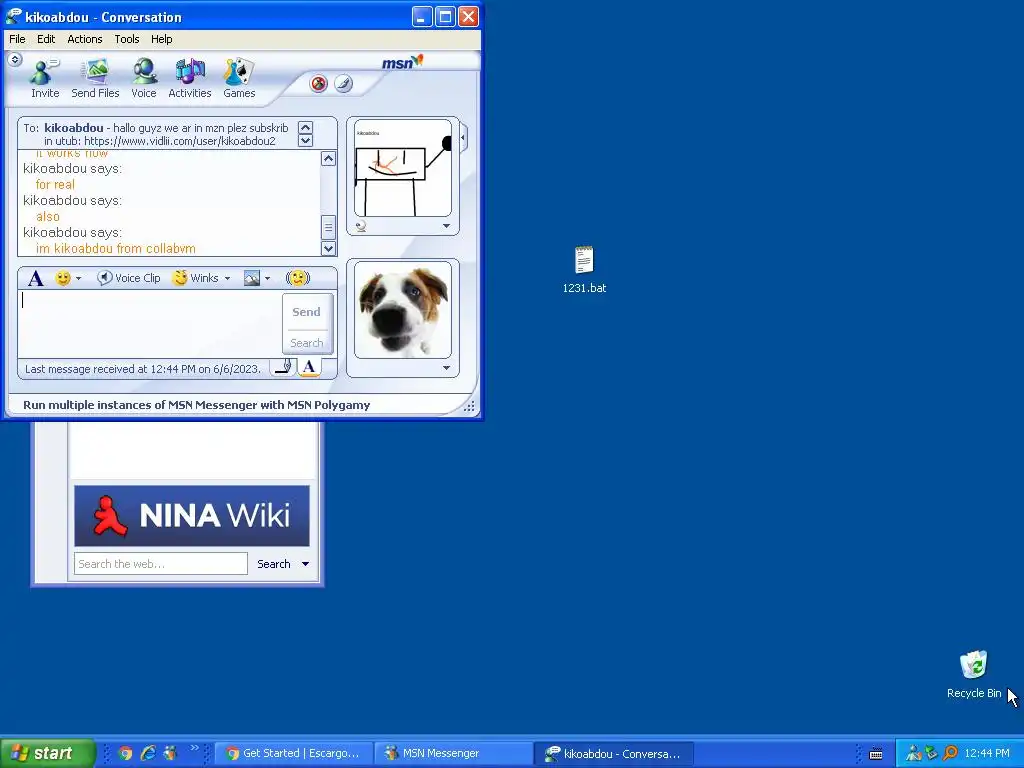Open the web search dropdown arrow
The image size is (1024, 768).
pyautogui.click(x=305, y=564)
